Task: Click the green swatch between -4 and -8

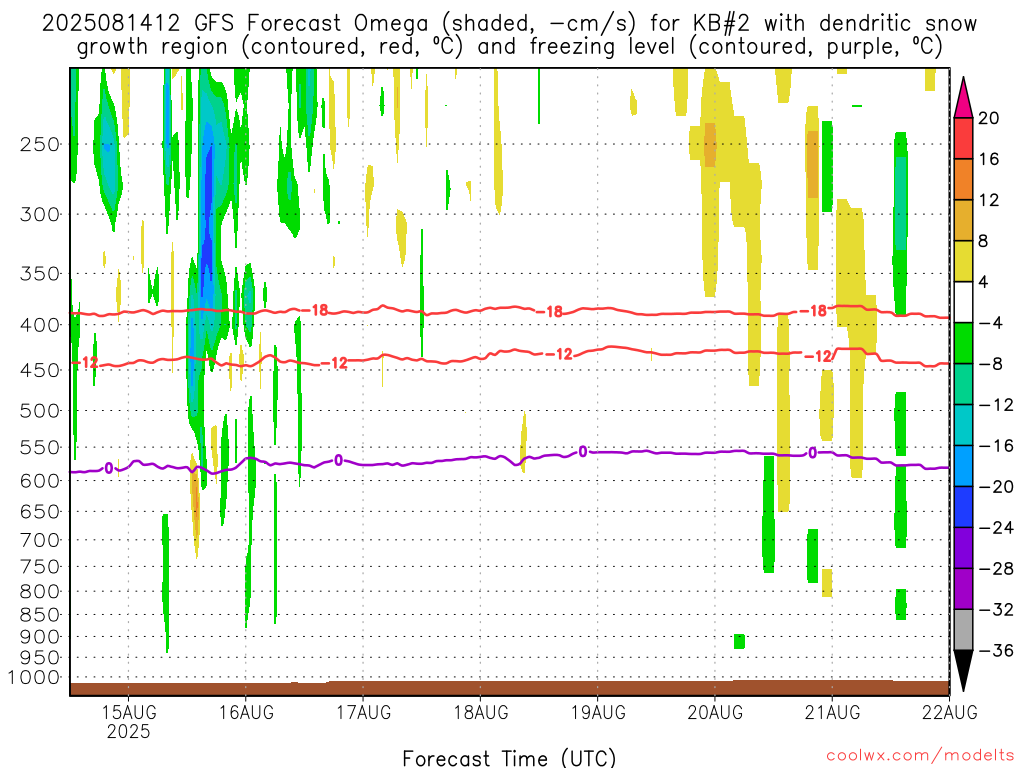Action: (963, 343)
